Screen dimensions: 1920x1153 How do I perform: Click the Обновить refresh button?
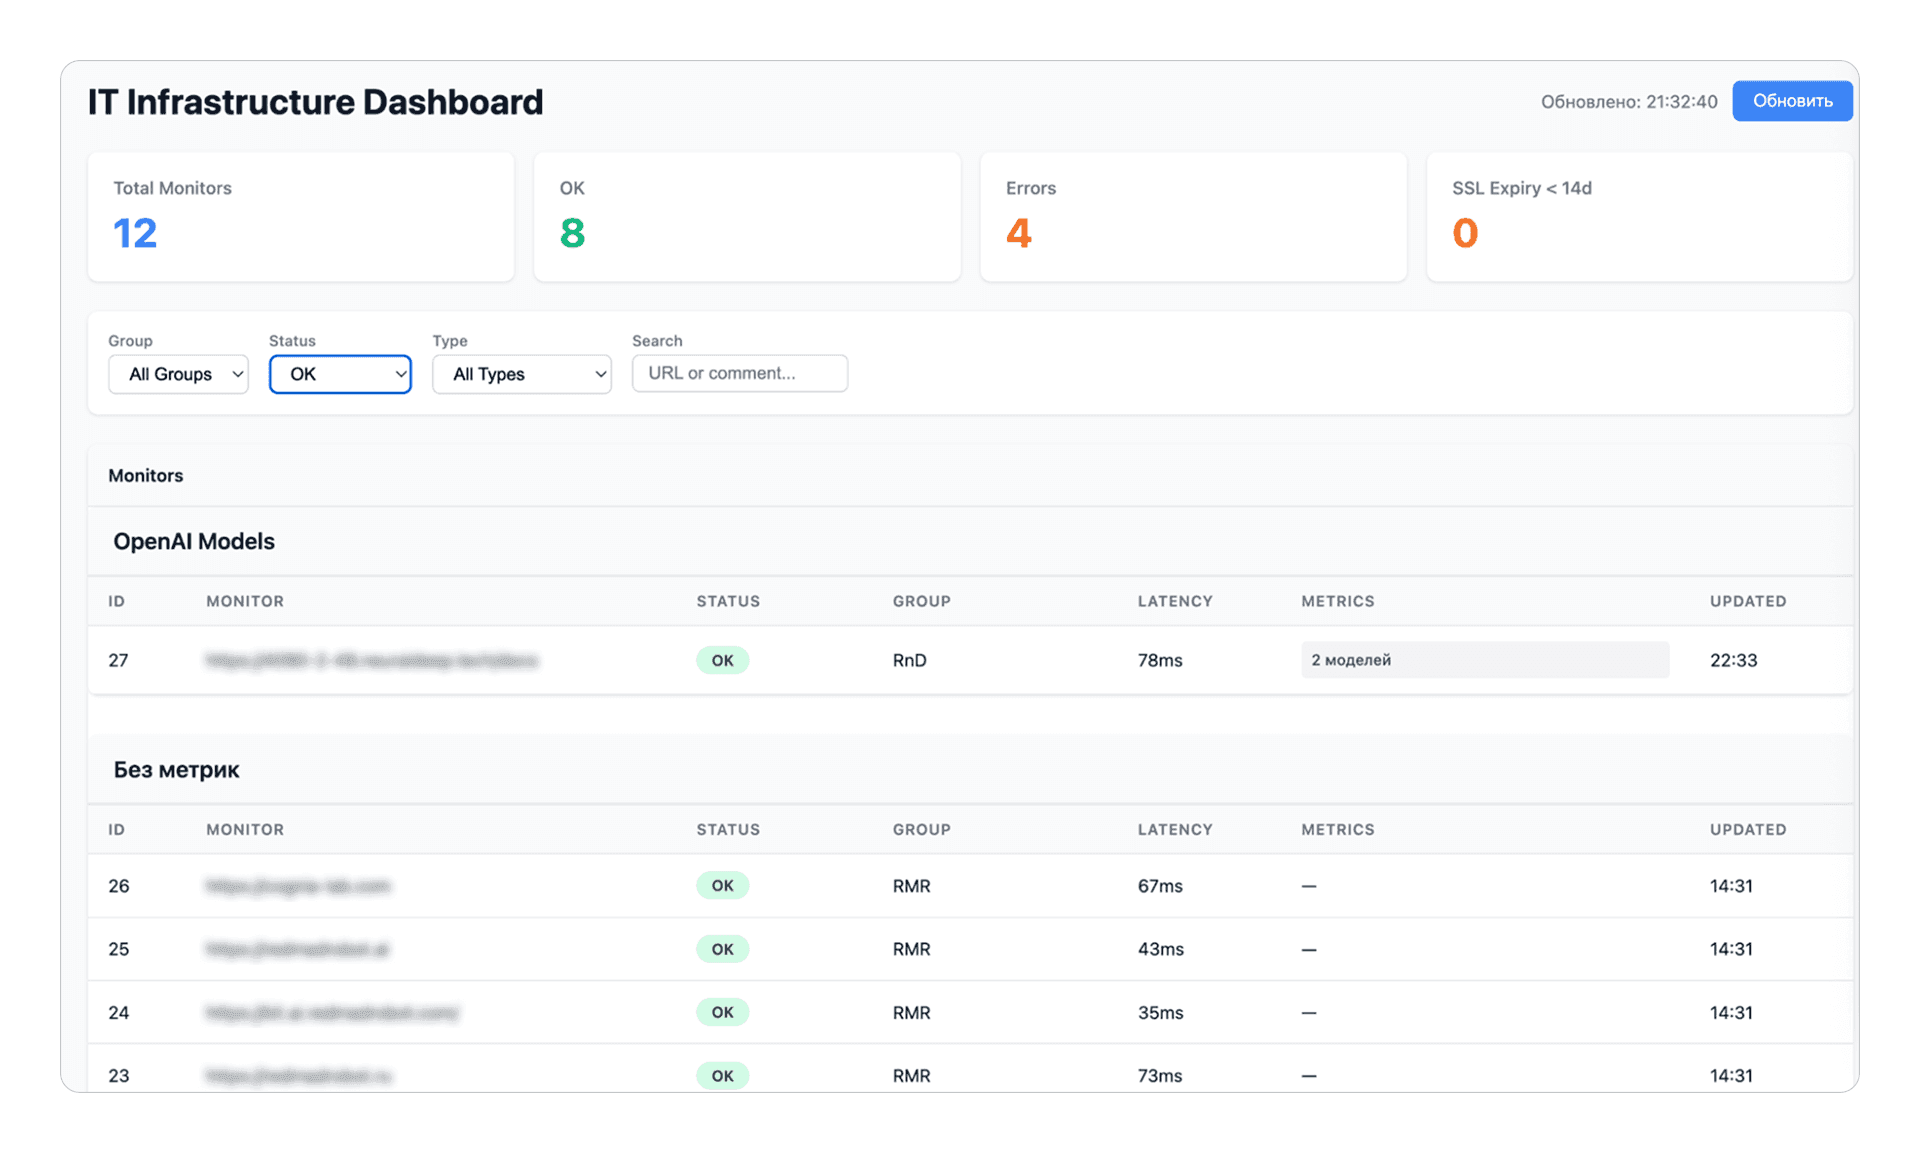[x=1792, y=101]
